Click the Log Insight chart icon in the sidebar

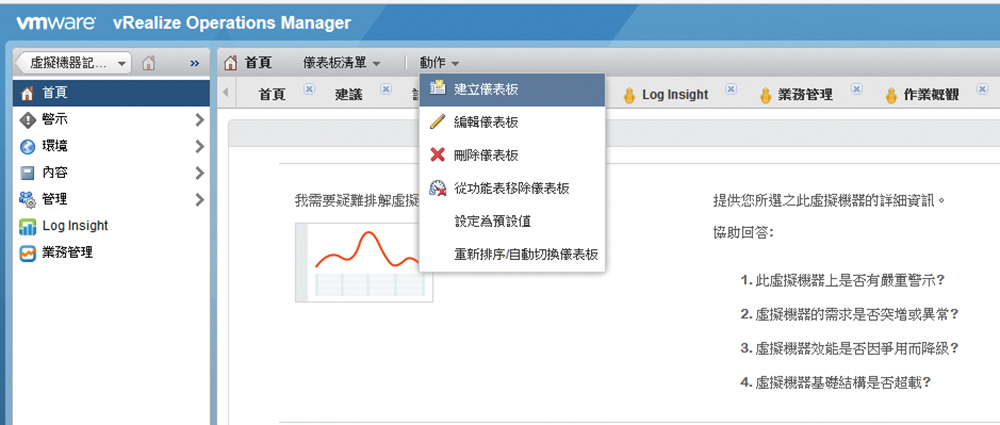coord(27,226)
